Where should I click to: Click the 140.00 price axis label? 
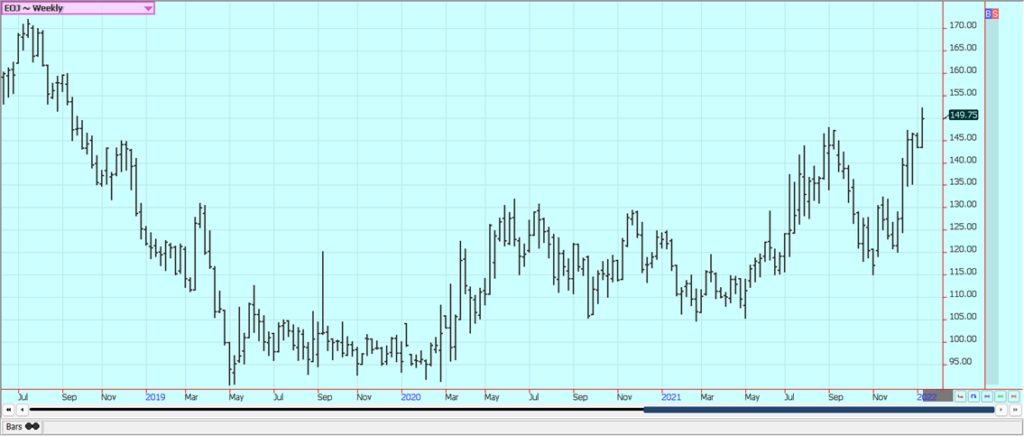coord(963,160)
